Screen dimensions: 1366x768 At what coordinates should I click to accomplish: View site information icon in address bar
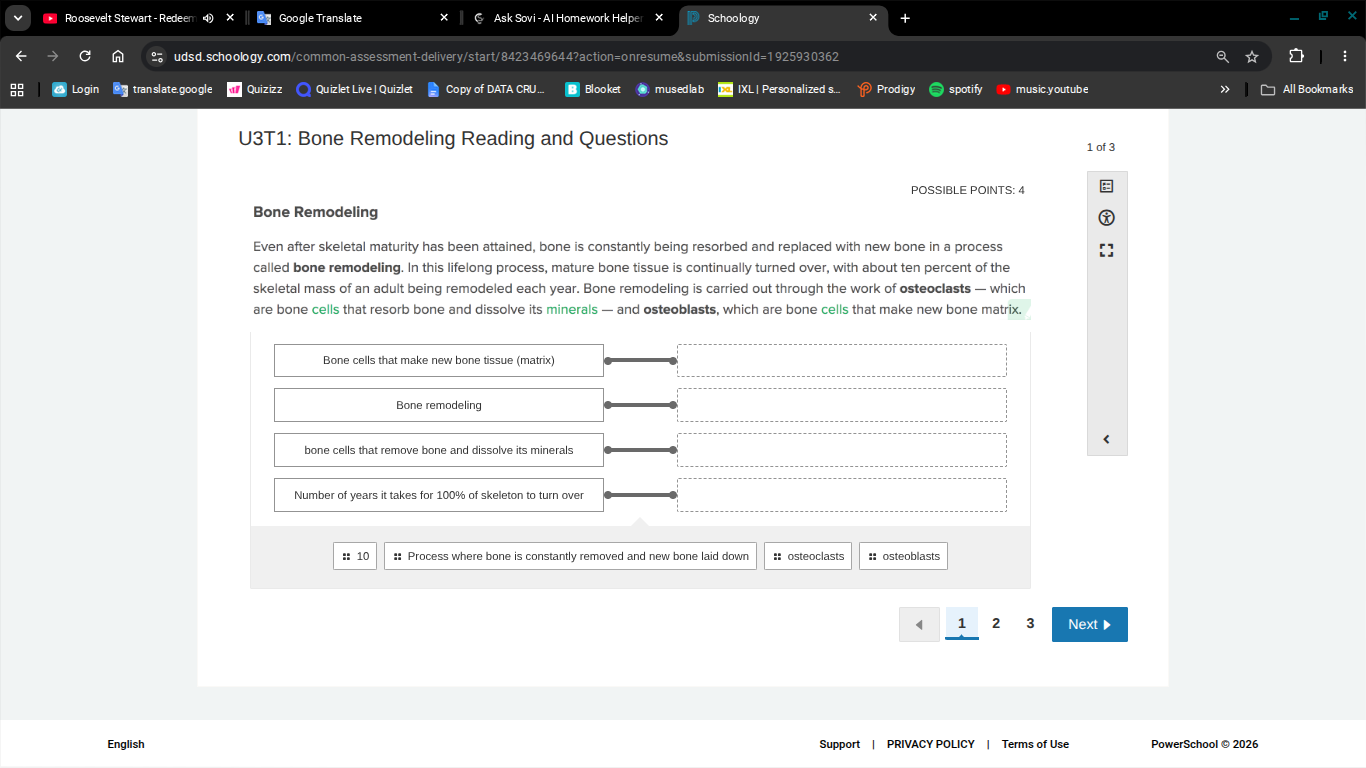click(157, 57)
